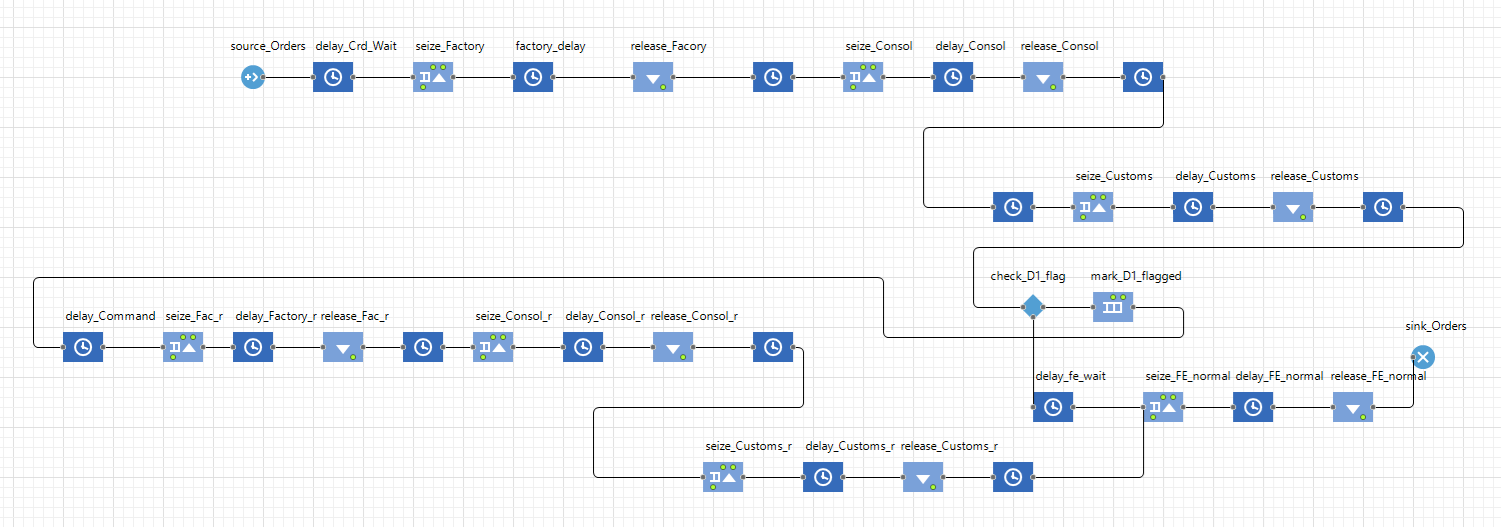Select the check_D1_flag decision diamond
Image resolution: width=1501 pixels, height=527 pixels.
(x=1033, y=307)
